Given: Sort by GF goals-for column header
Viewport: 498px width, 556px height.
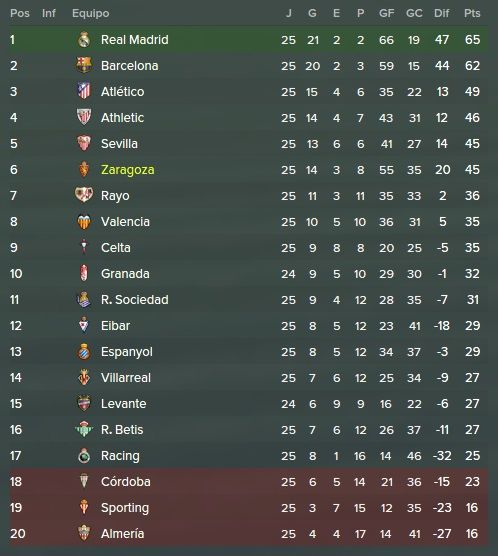Looking at the screenshot, I should [386, 13].
